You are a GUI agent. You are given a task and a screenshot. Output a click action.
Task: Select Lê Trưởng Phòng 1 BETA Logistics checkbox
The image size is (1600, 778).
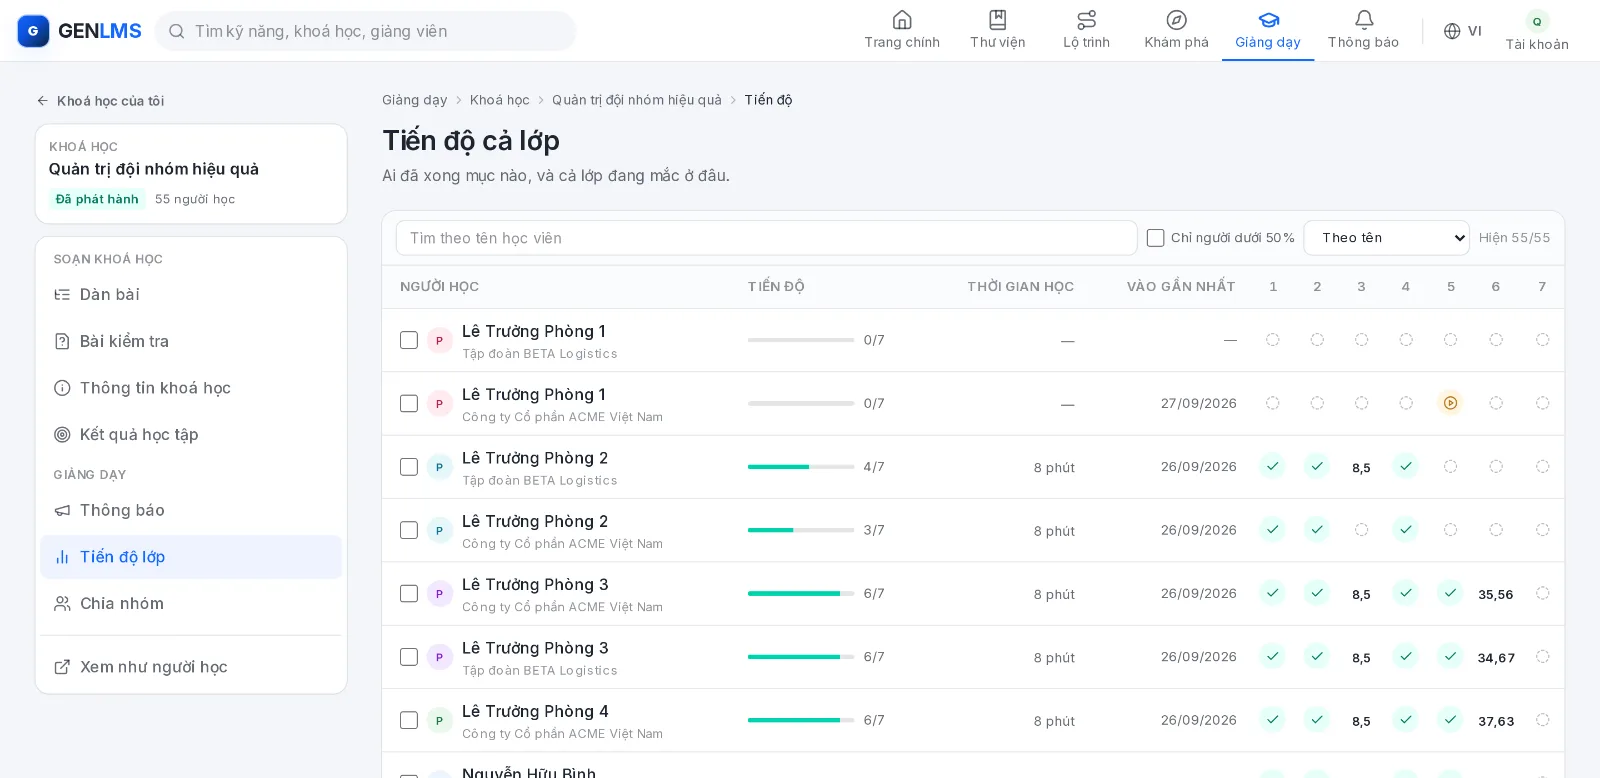tap(409, 340)
